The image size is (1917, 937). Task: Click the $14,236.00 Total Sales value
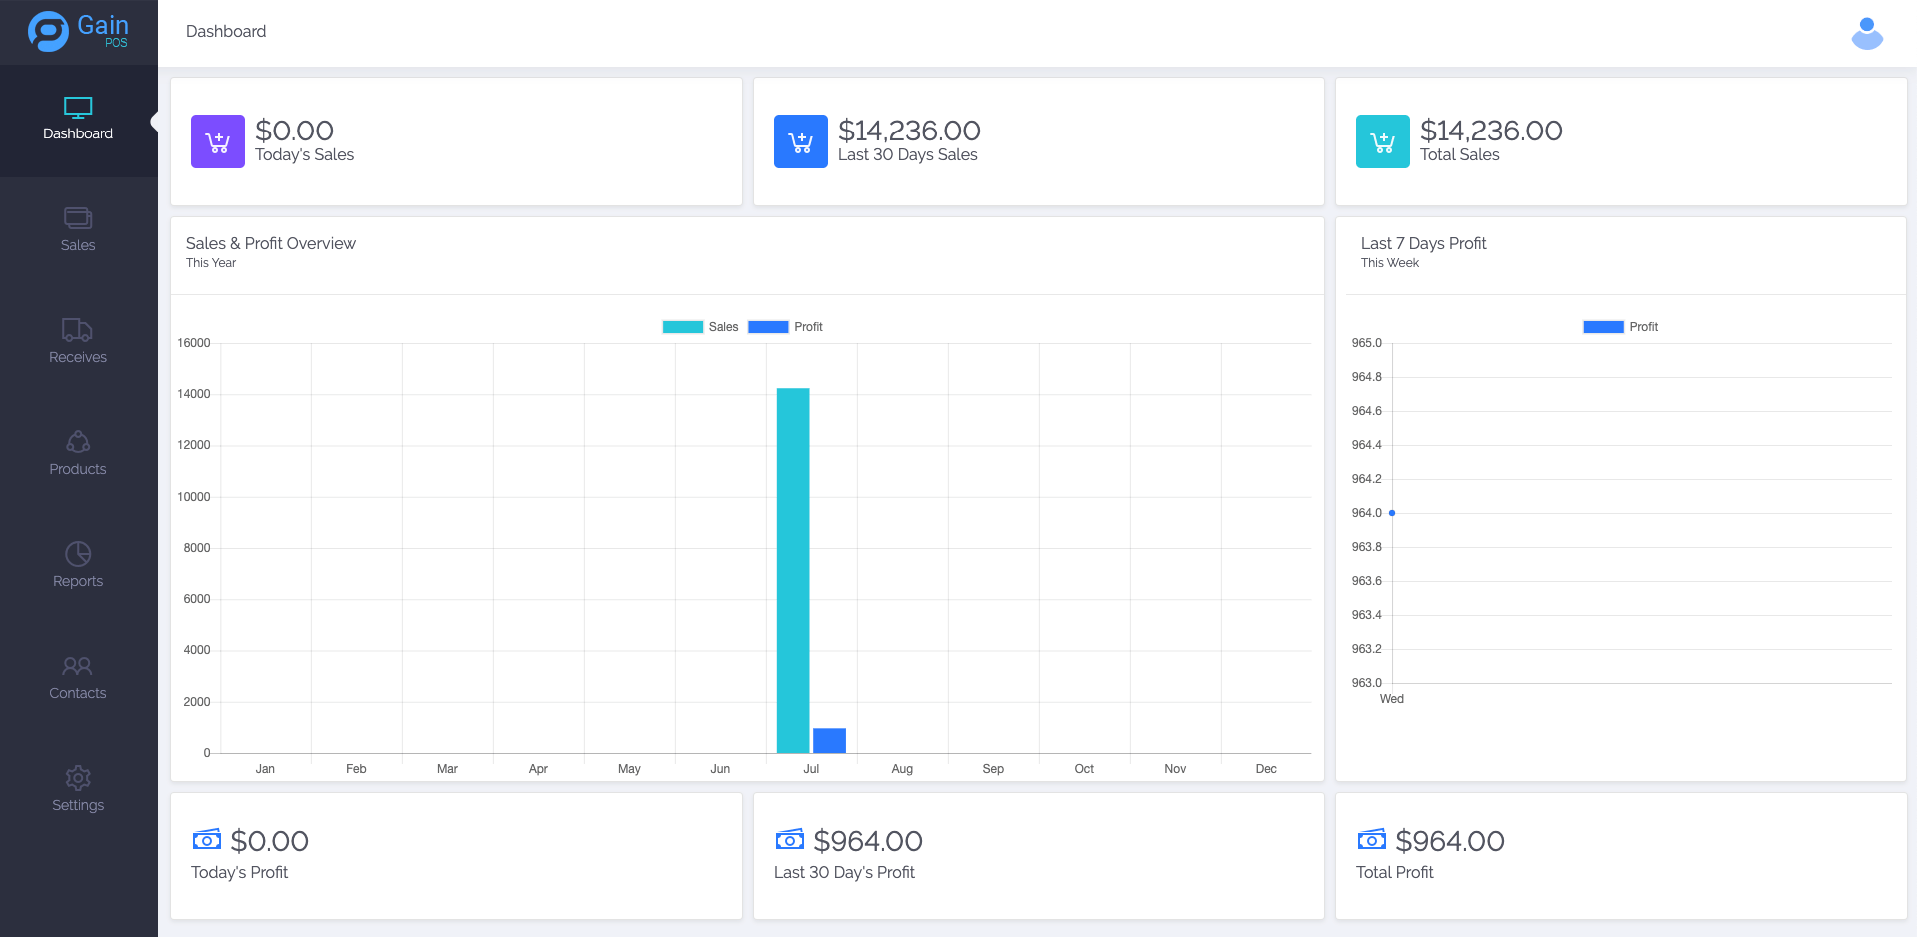click(1491, 130)
